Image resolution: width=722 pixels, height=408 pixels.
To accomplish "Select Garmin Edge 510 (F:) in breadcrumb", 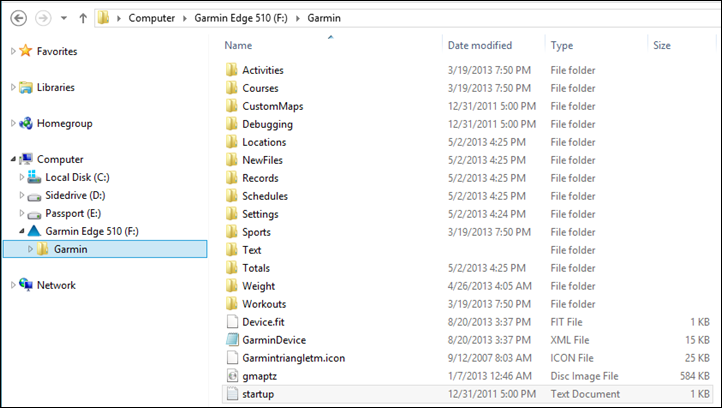I will [x=241, y=18].
